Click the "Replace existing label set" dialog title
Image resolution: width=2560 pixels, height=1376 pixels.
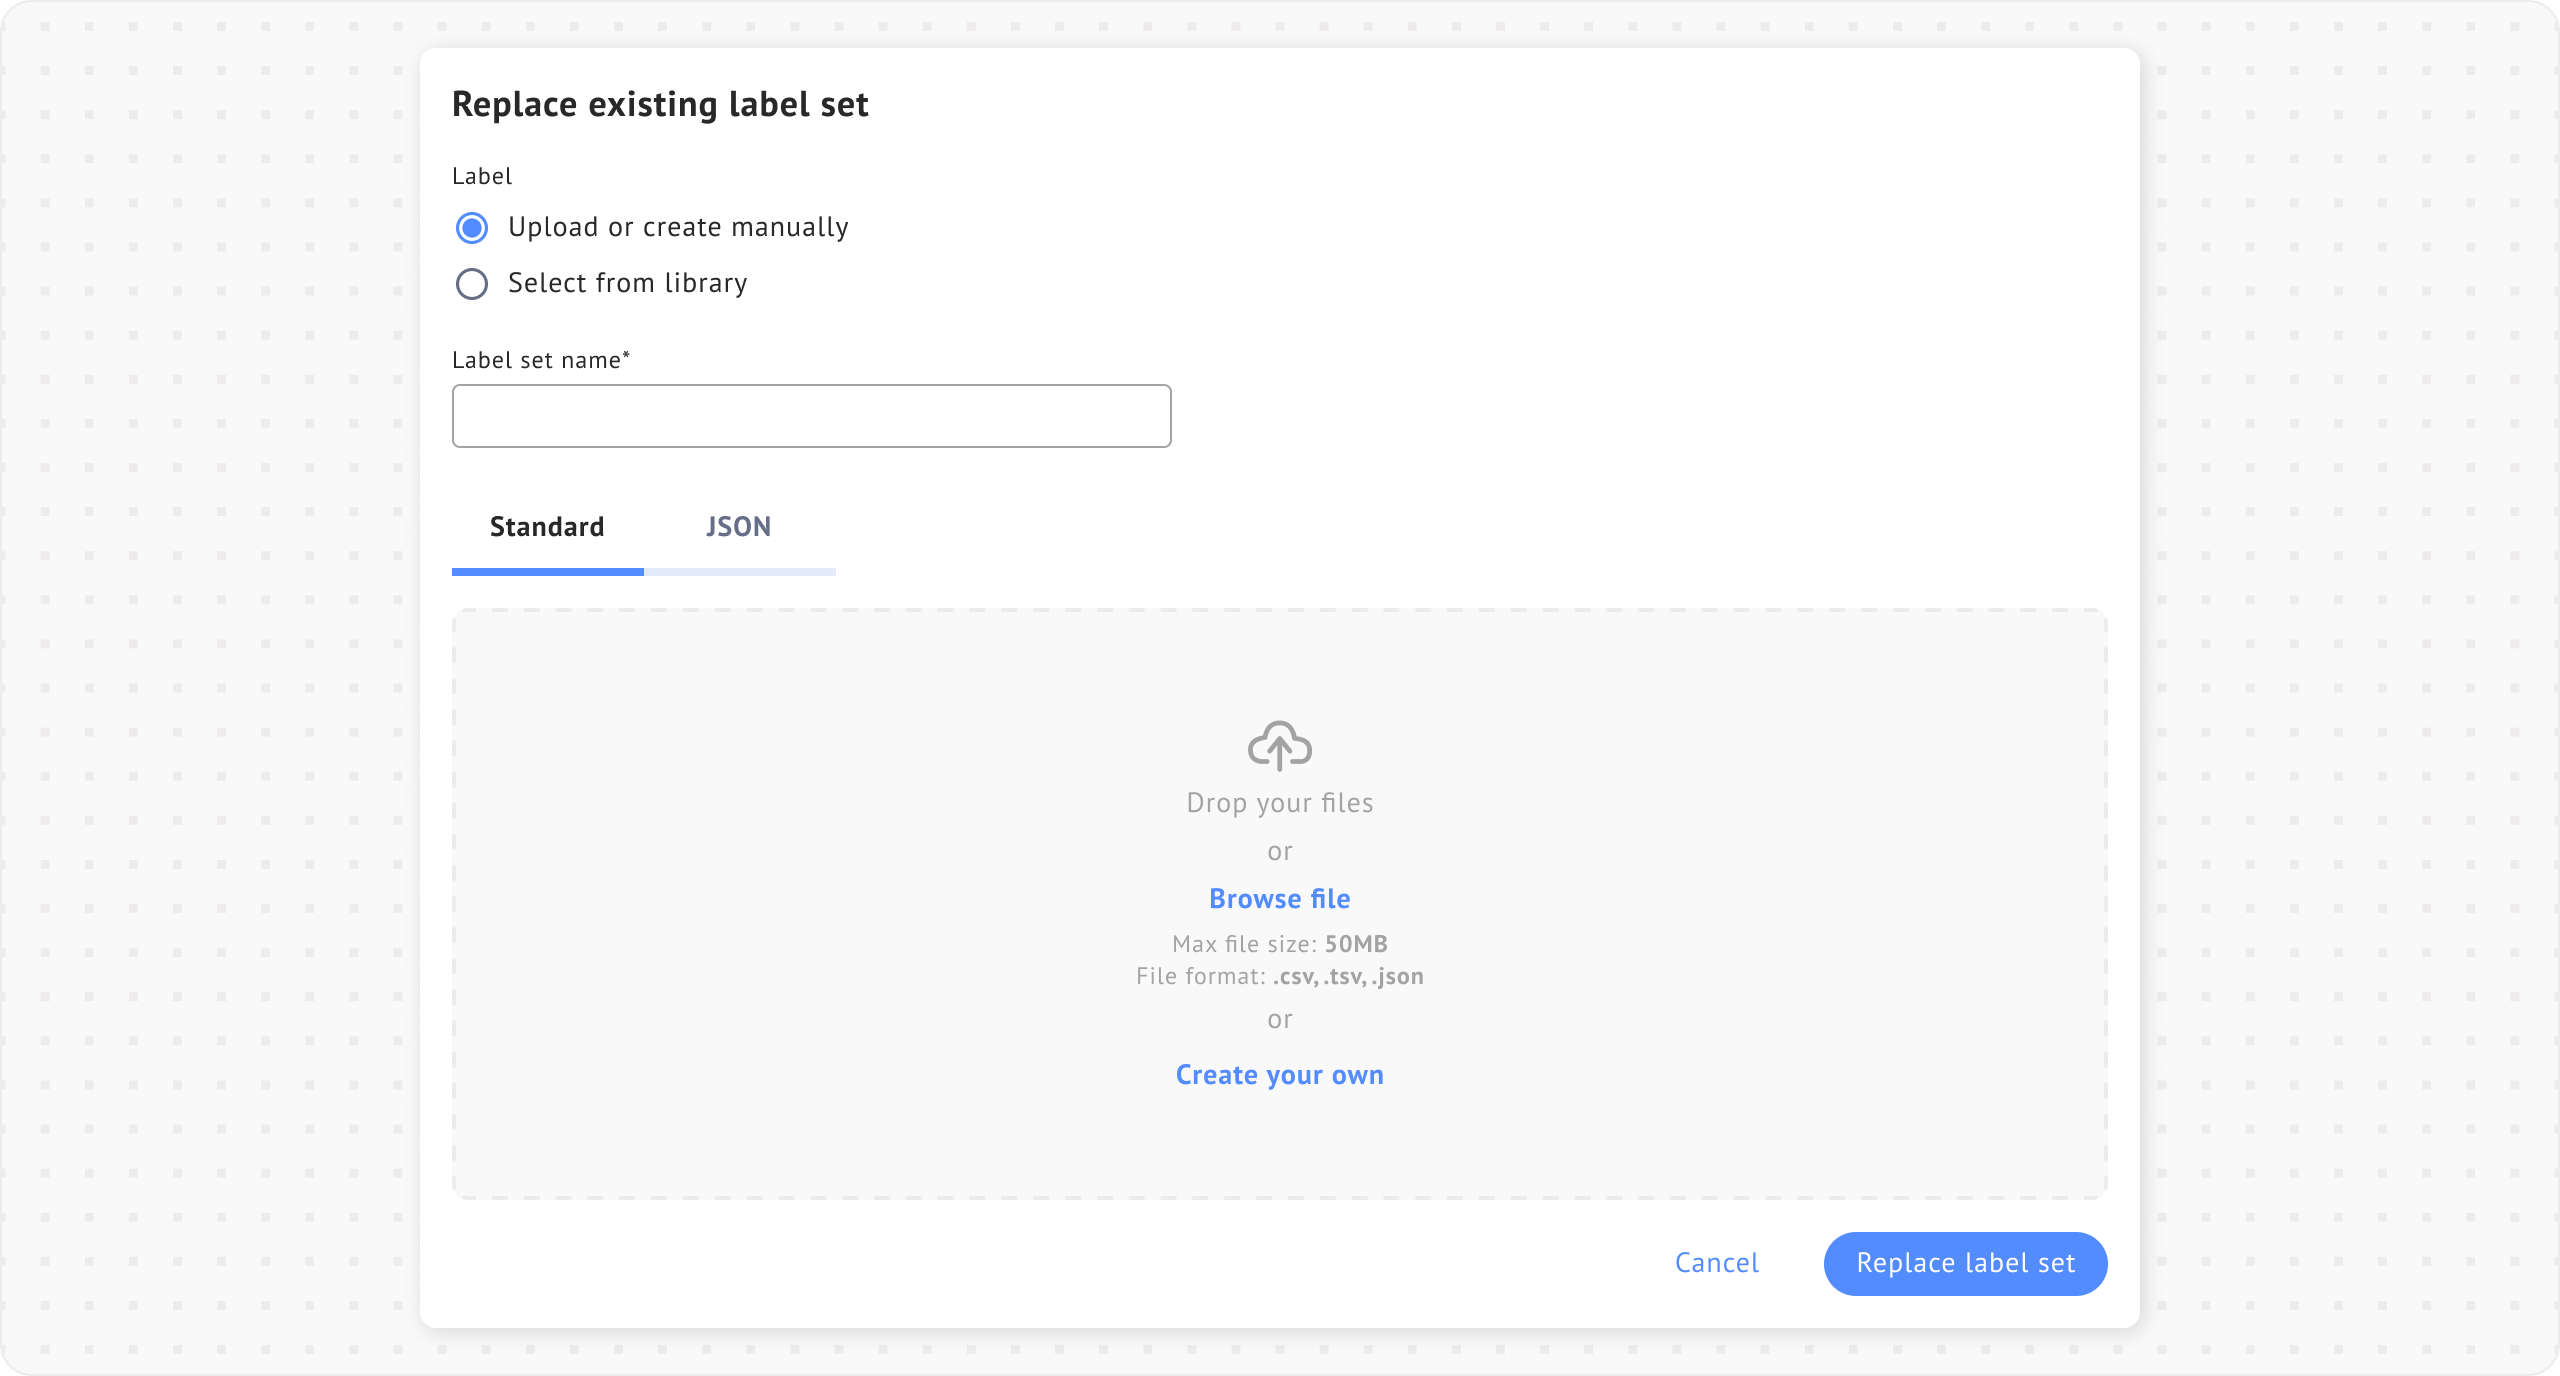(x=660, y=104)
